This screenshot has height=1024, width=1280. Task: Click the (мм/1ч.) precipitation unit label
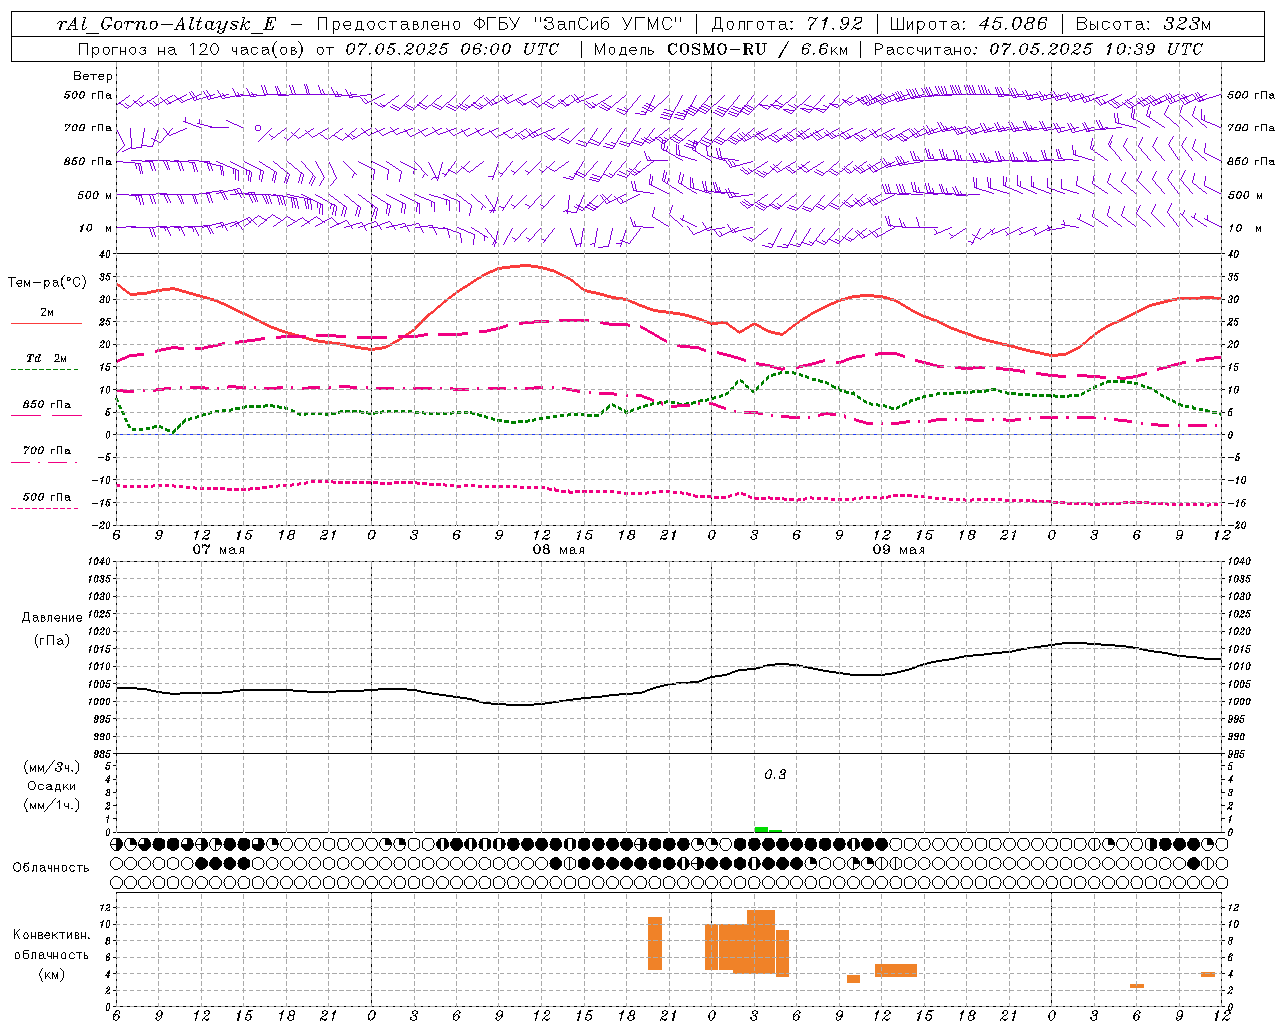coord(52,805)
